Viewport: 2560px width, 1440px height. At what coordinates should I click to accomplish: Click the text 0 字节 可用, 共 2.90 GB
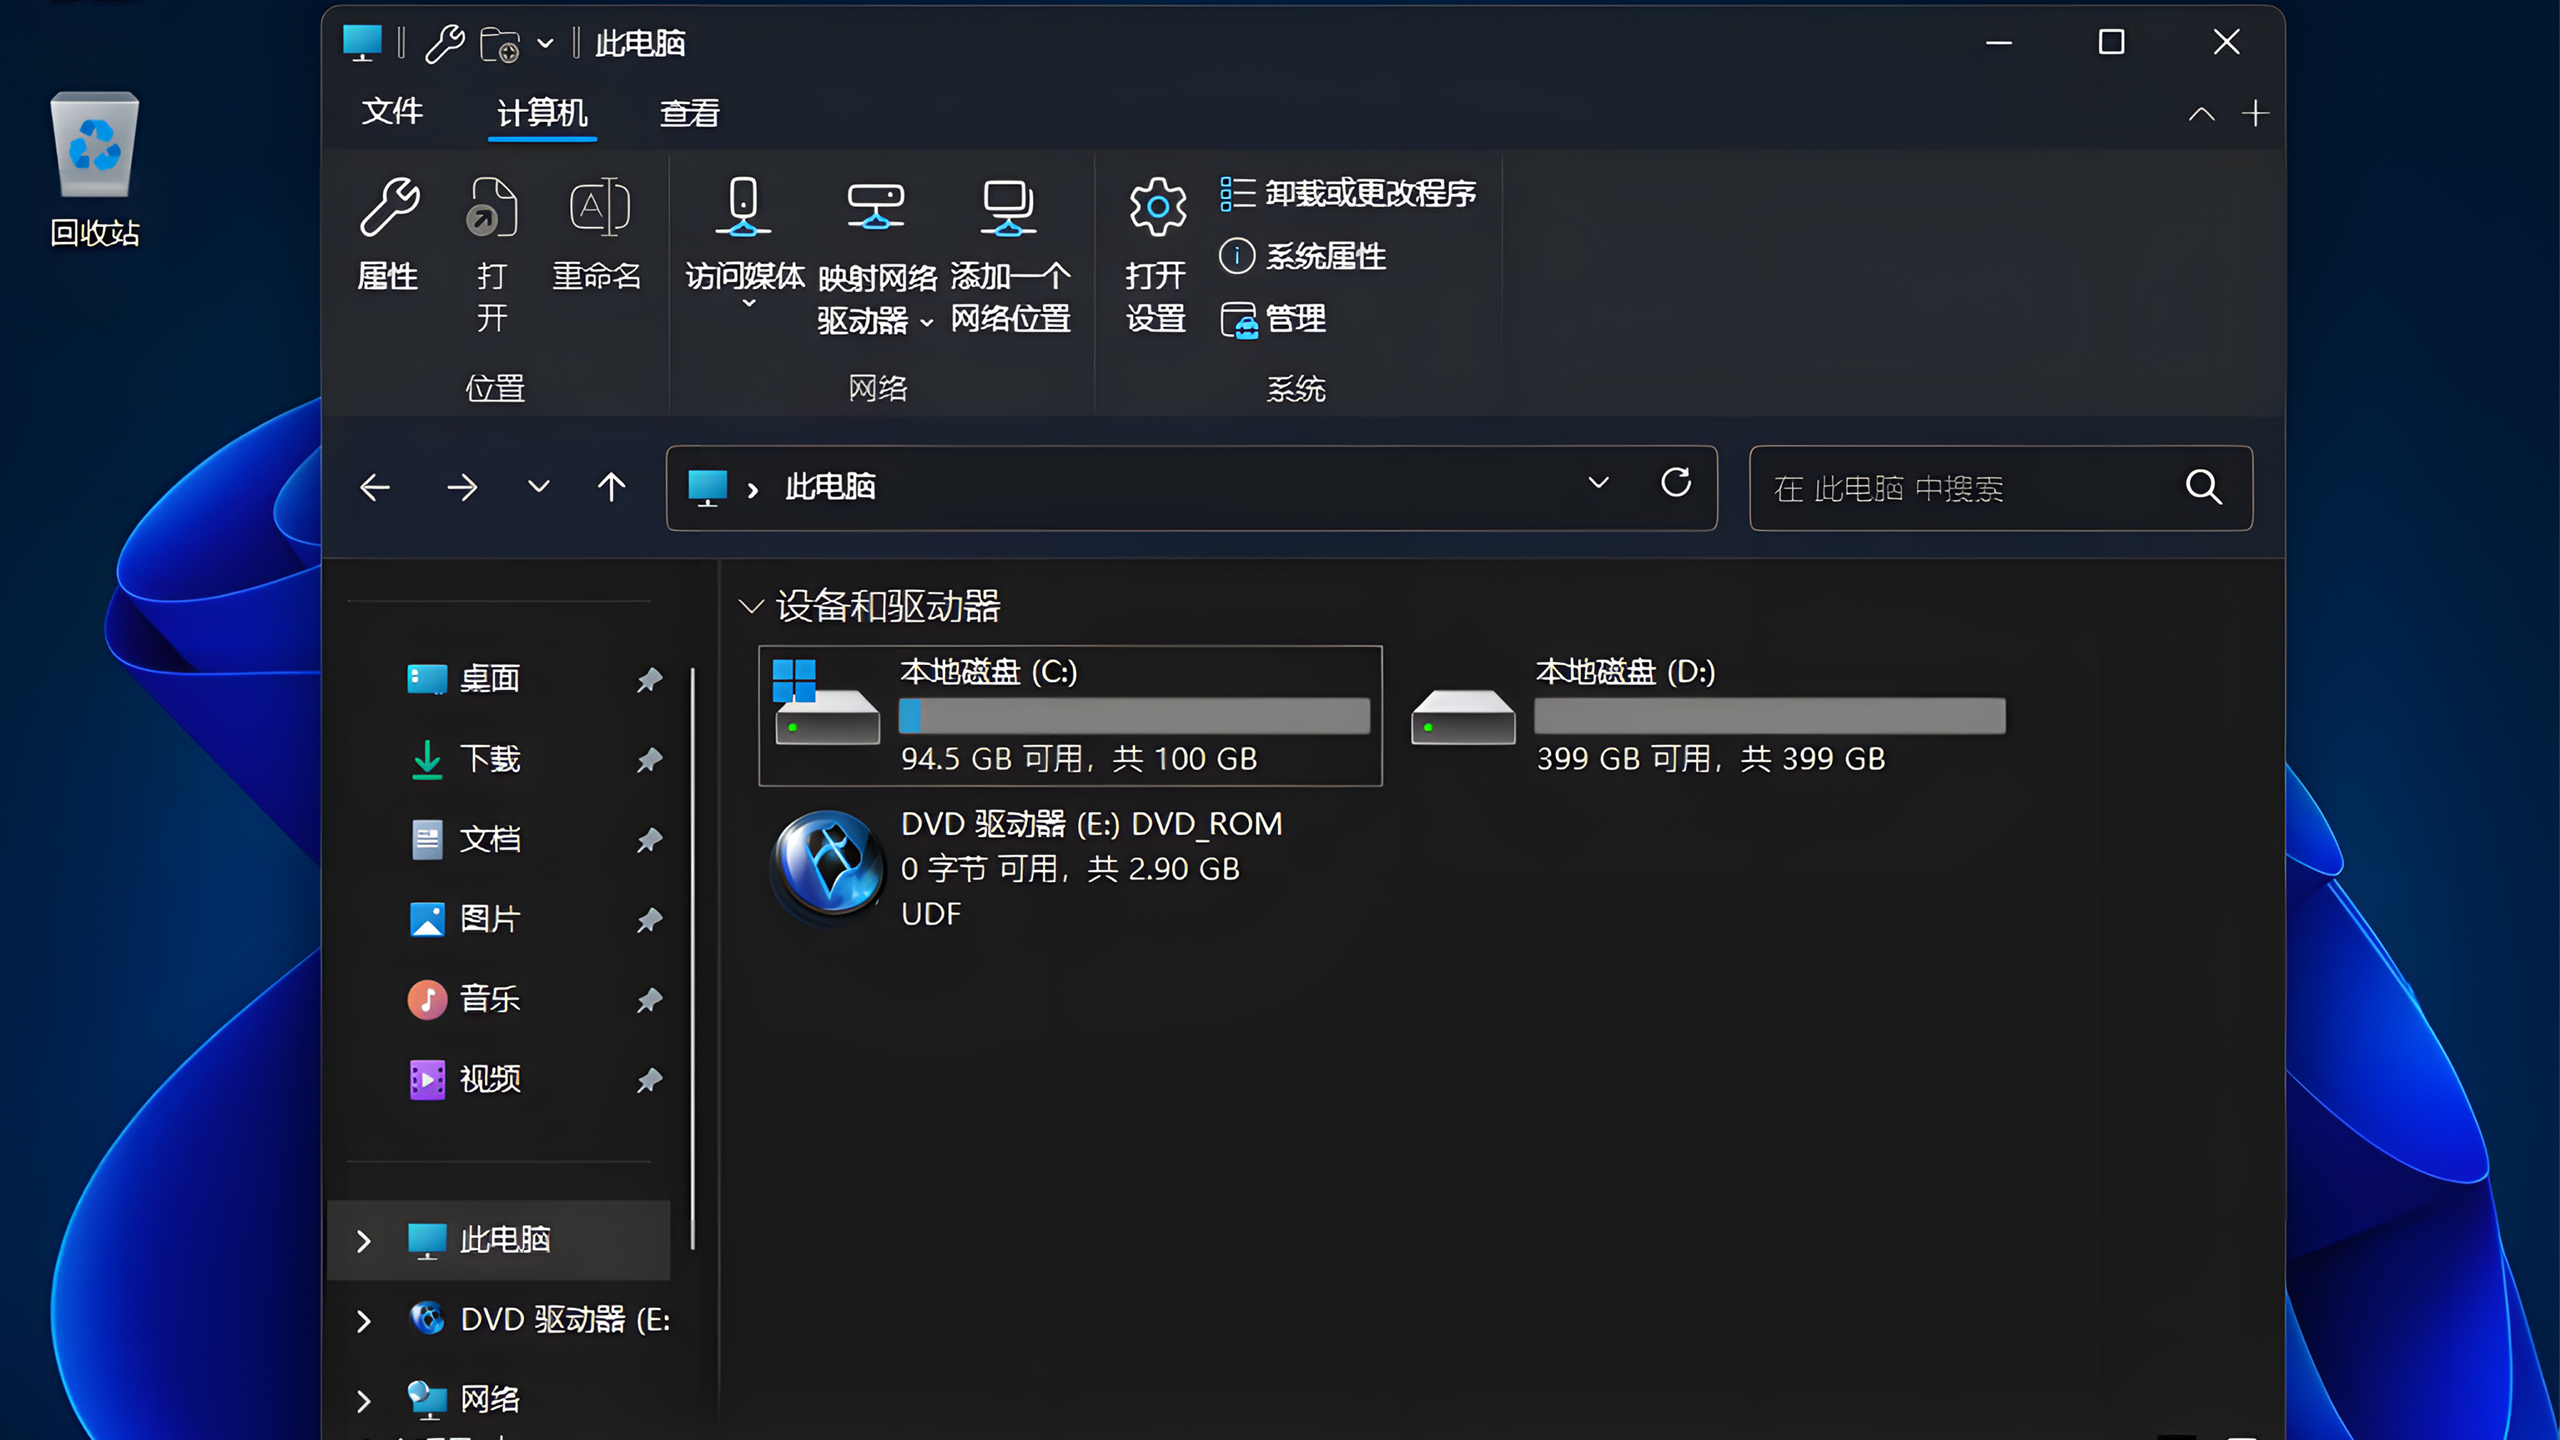pos(1070,869)
